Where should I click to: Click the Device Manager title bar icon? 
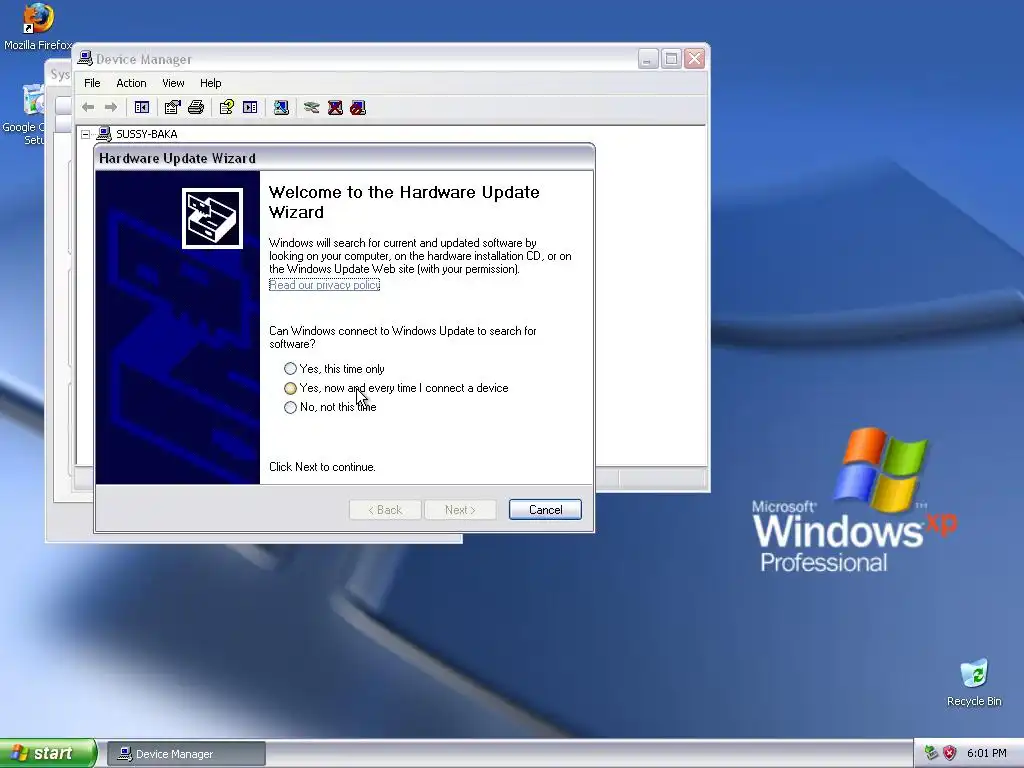tap(85, 59)
